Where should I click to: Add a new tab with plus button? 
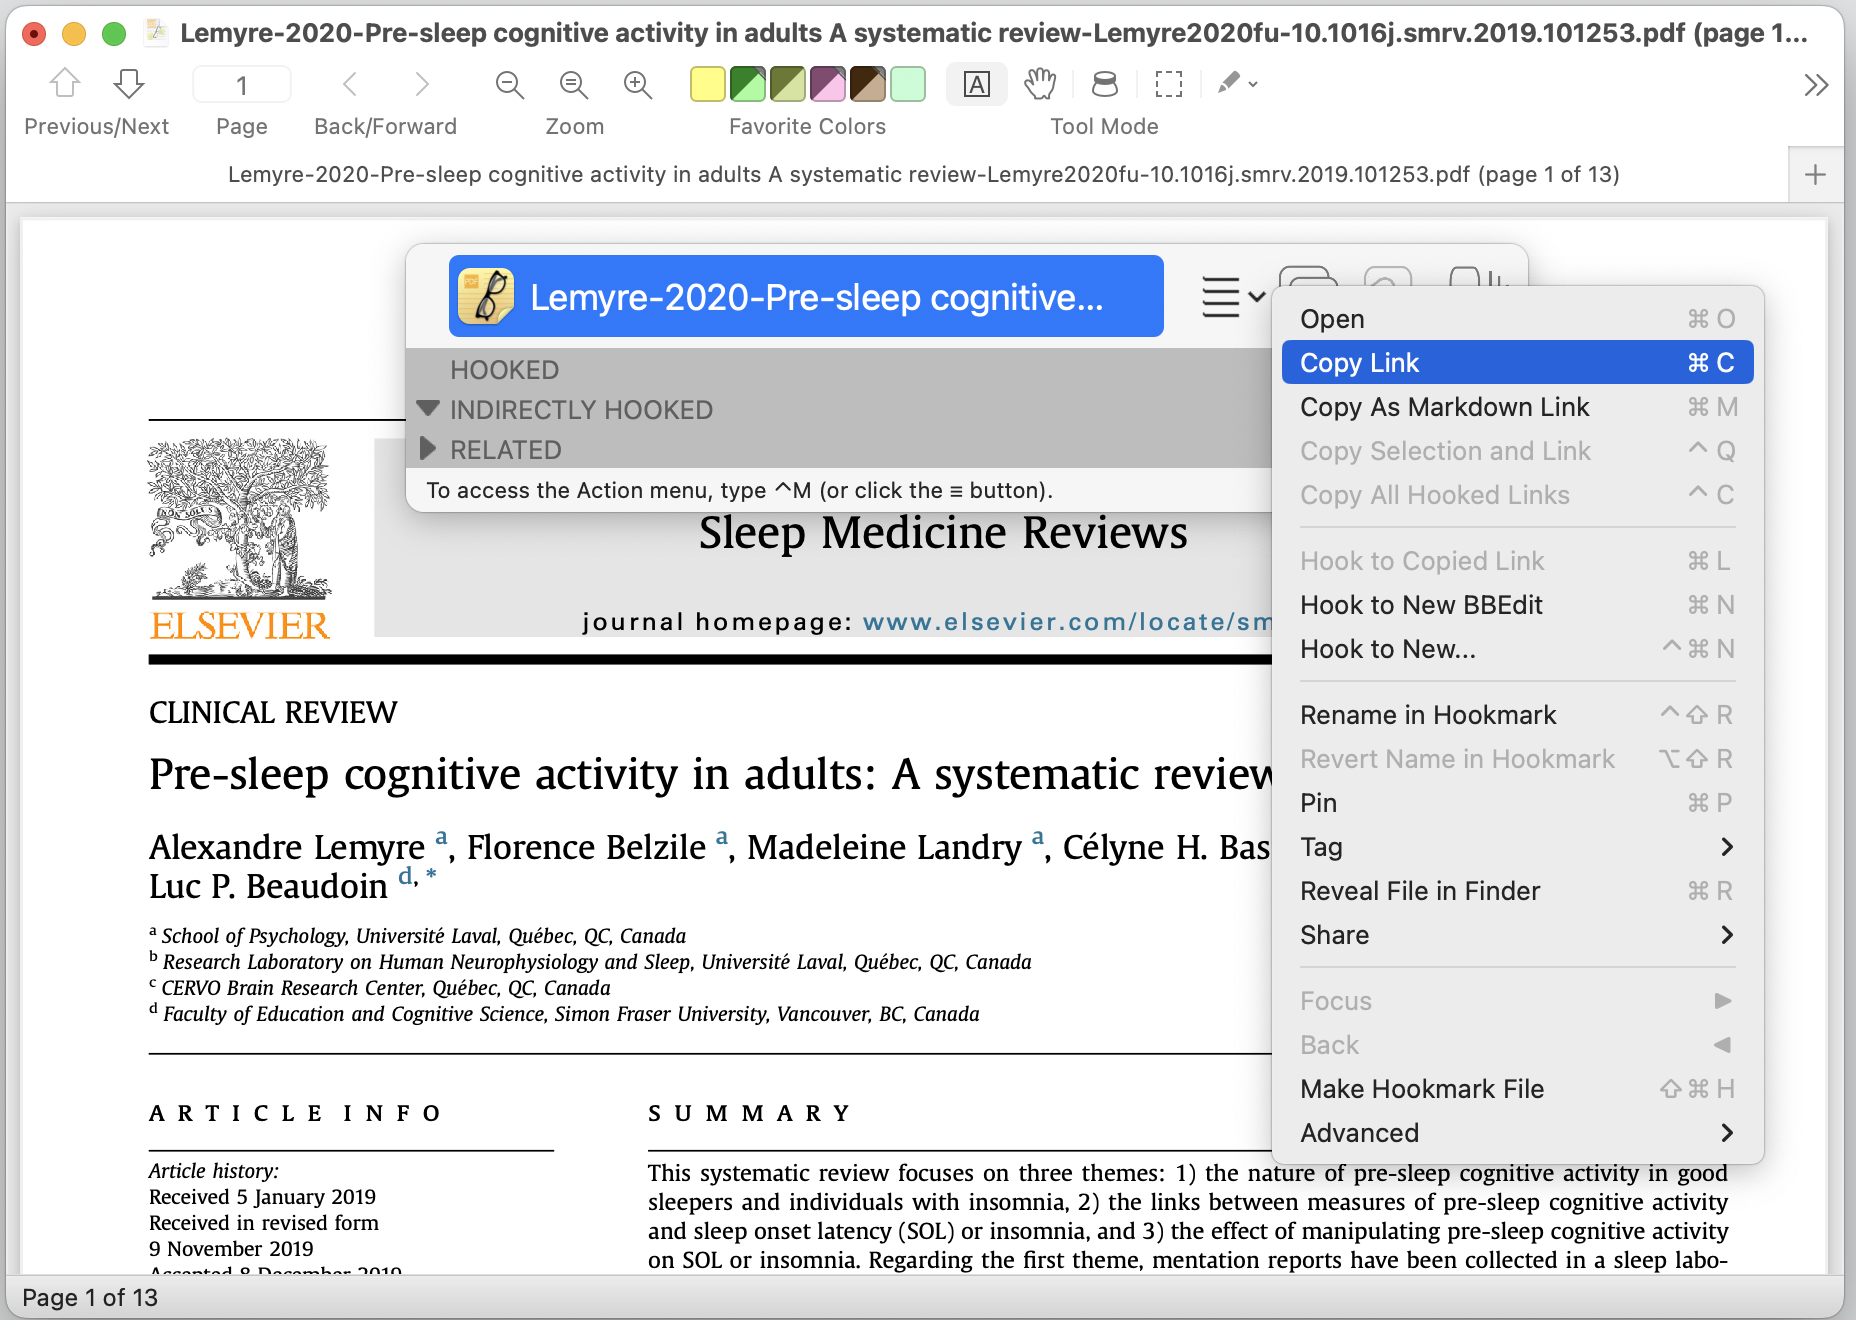click(1816, 175)
